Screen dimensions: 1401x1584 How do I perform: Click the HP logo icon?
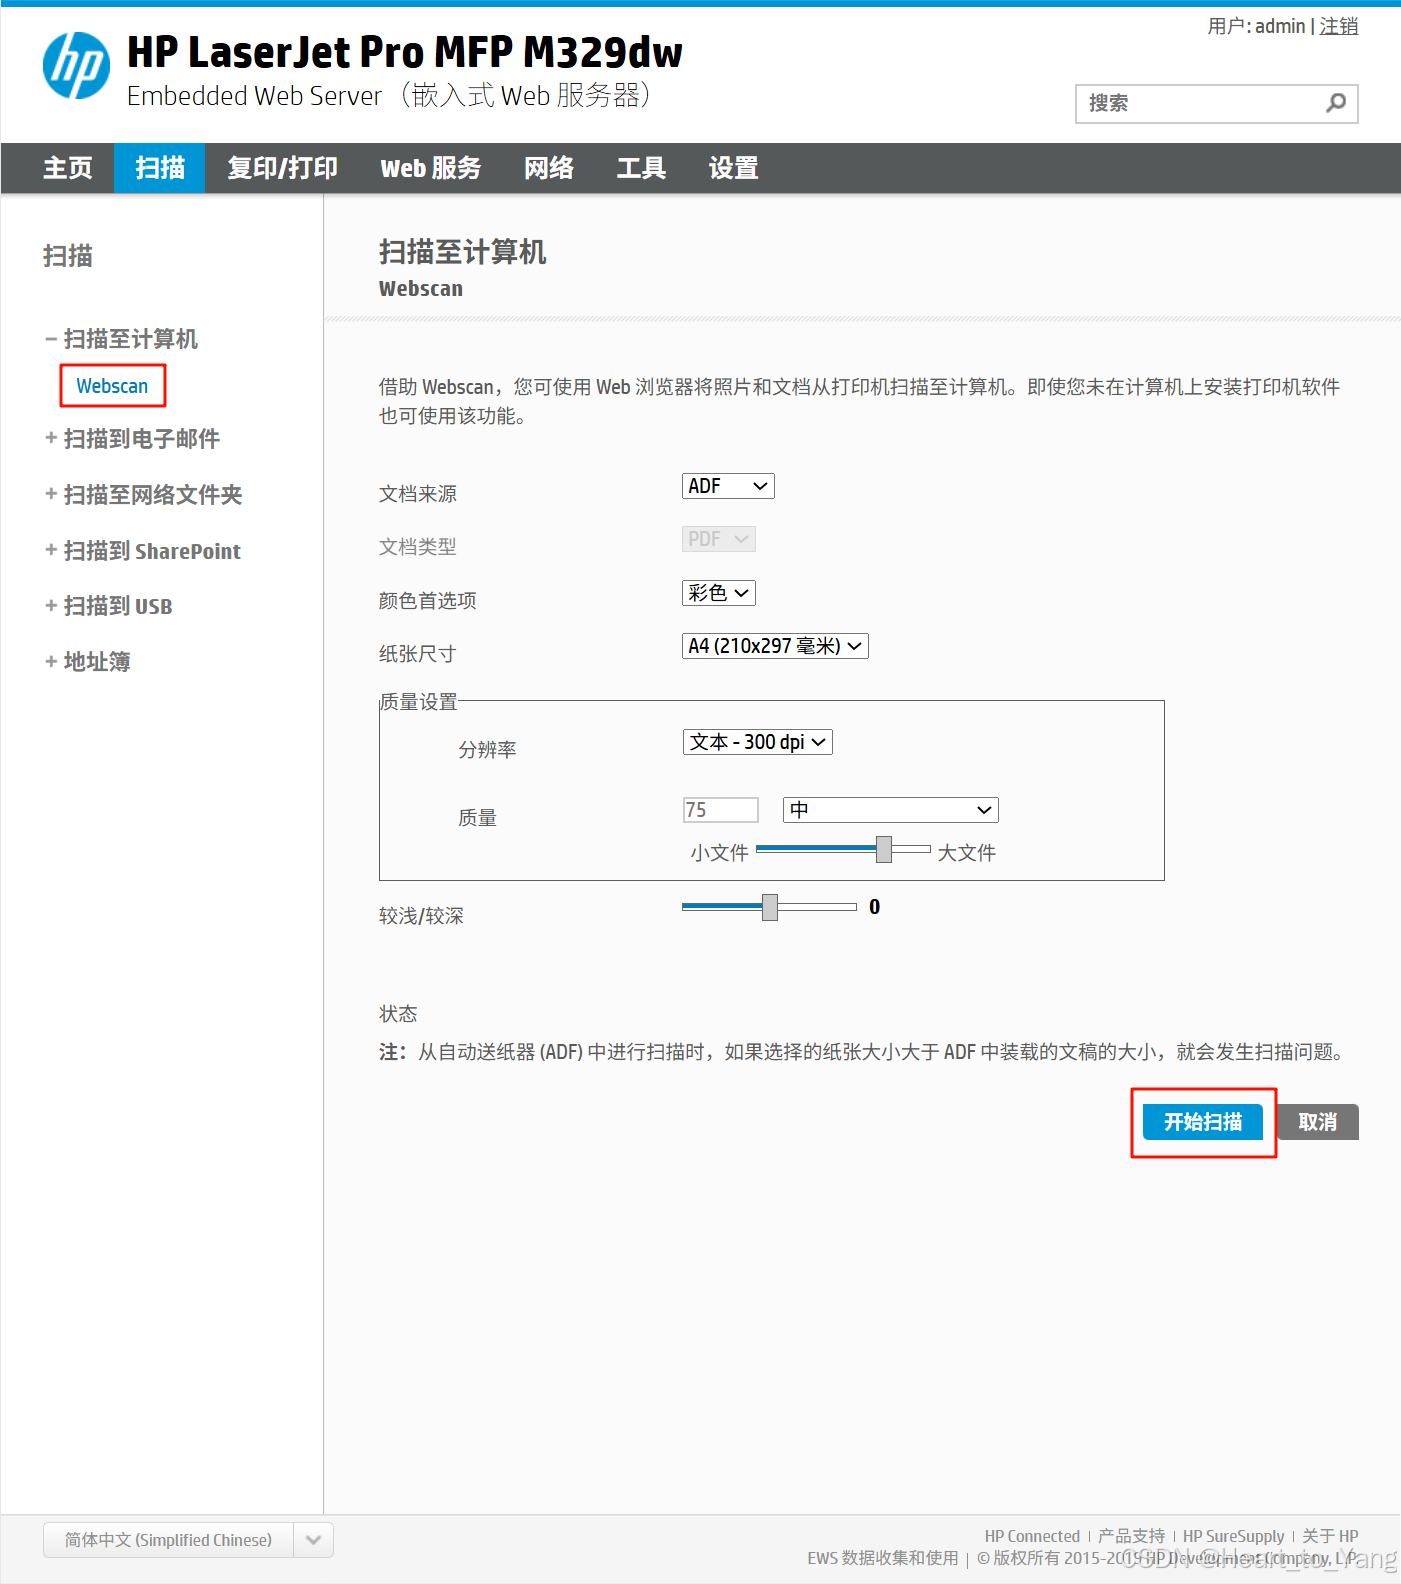[76, 65]
